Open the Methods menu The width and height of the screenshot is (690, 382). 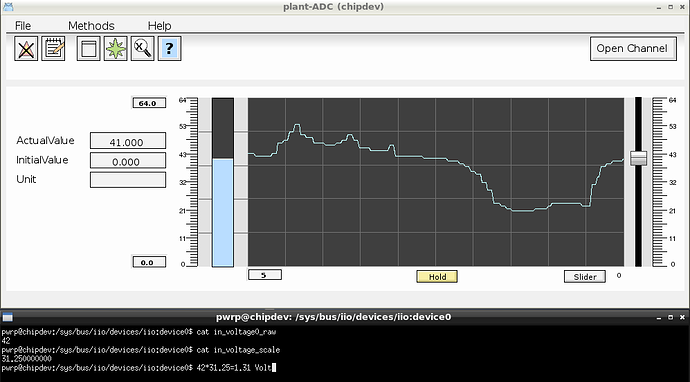(91, 26)
